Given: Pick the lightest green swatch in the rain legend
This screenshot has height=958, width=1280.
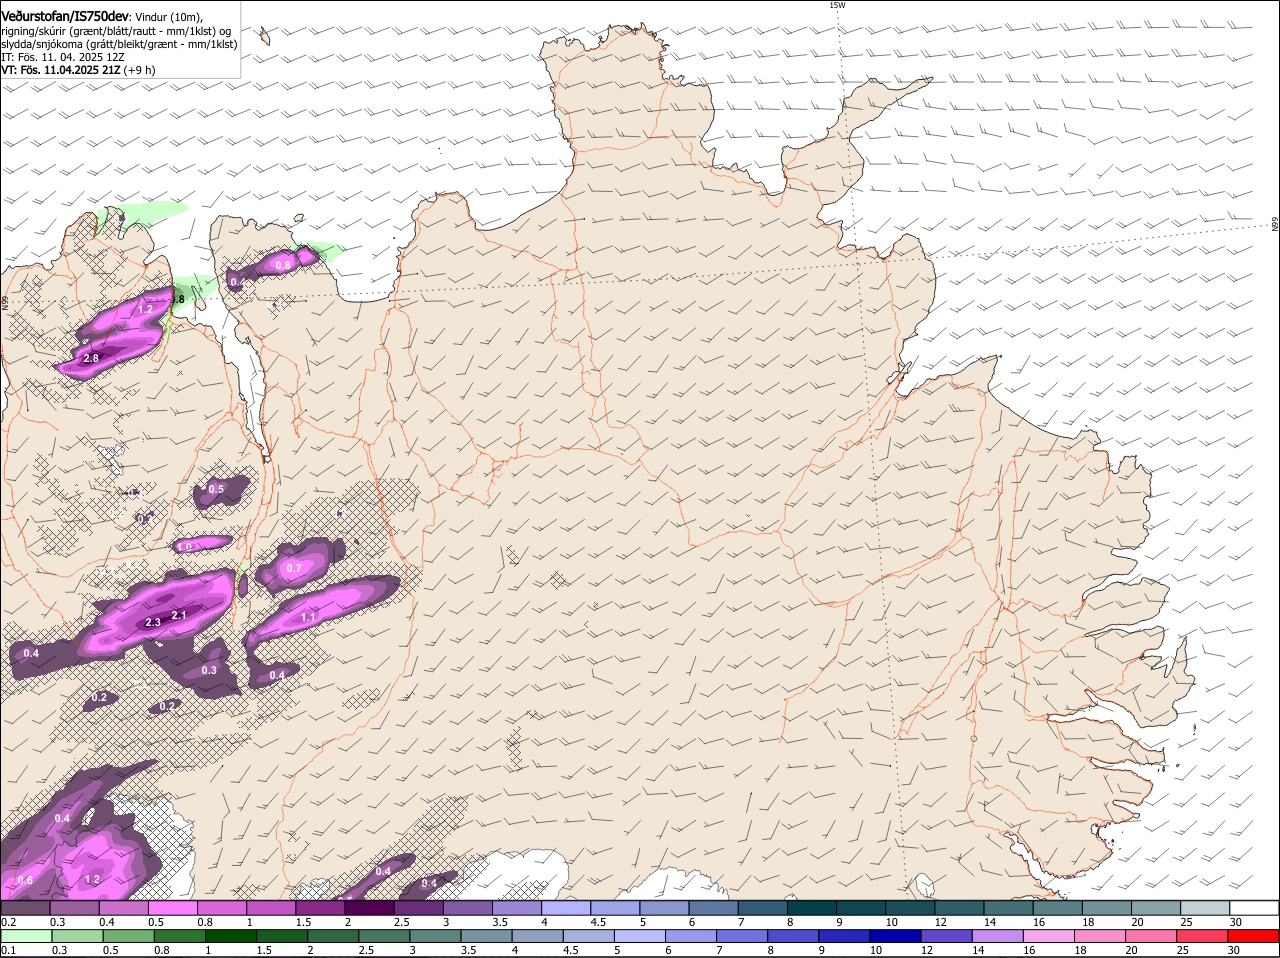Looking at the screenshot, I should [25, 936].
